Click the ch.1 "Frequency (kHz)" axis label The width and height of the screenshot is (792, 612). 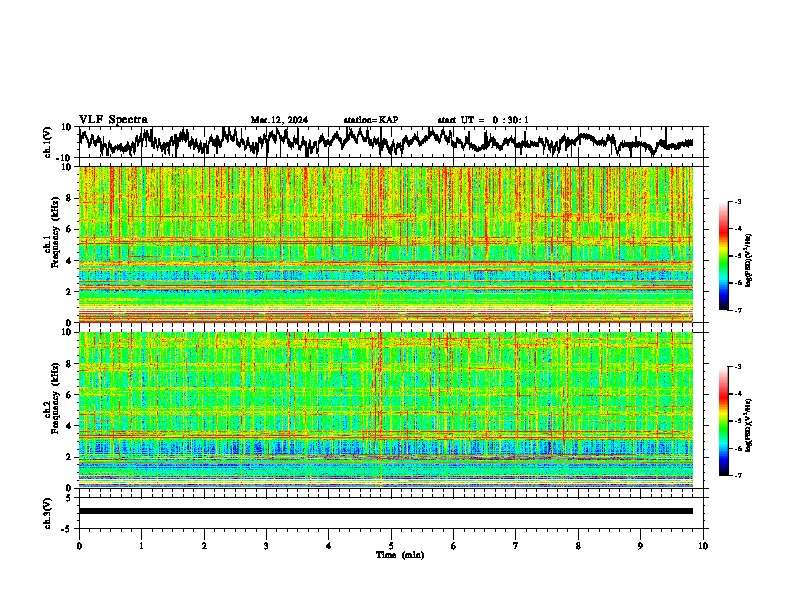click(55, 231)
